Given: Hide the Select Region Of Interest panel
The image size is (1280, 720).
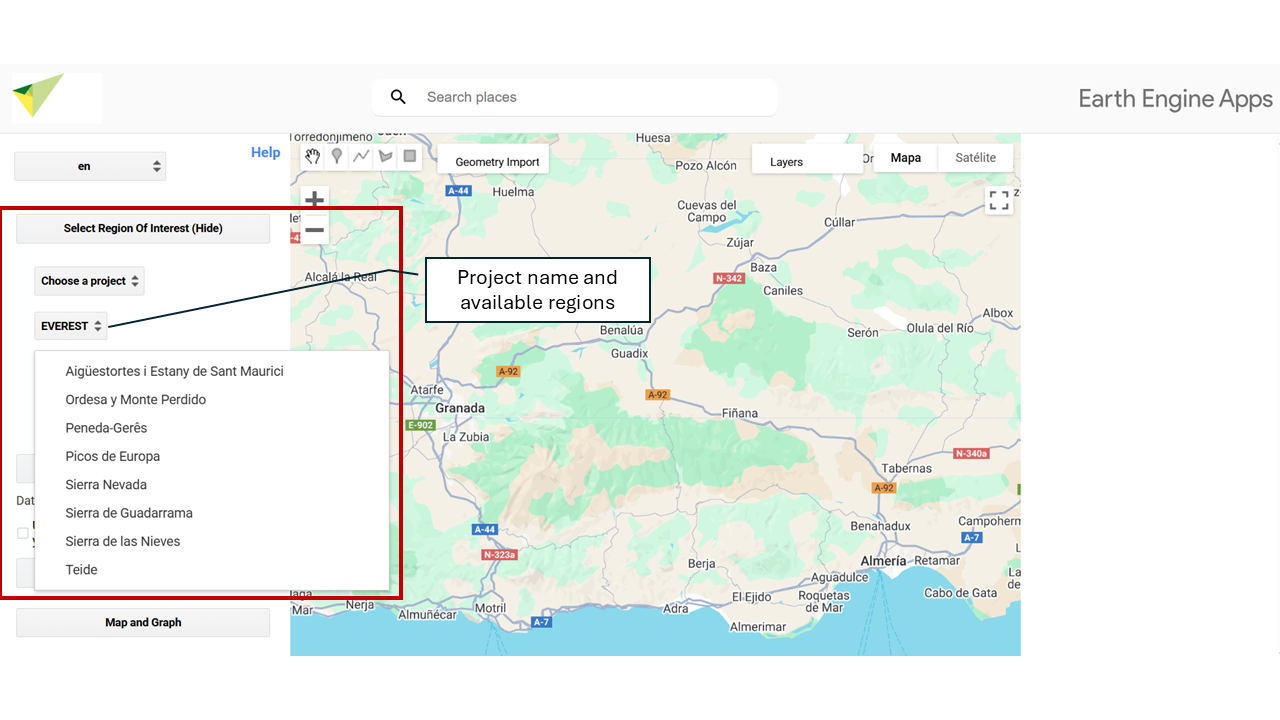Looking at the screenshot, I should [x=143, y=228].
